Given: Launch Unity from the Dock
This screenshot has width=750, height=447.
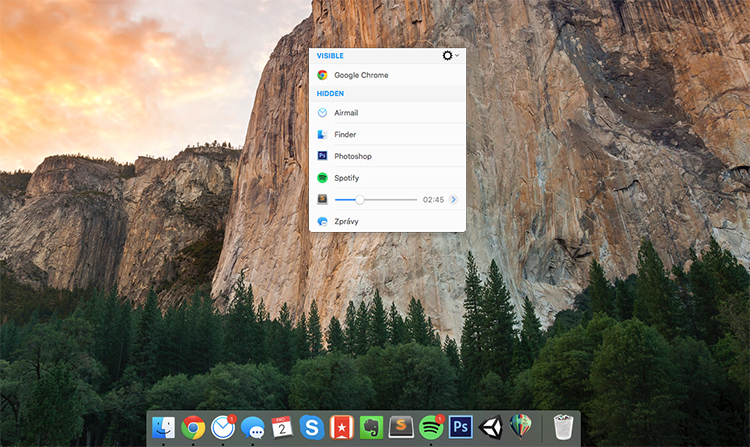Looking at the screenshot, I should point(491,428).
